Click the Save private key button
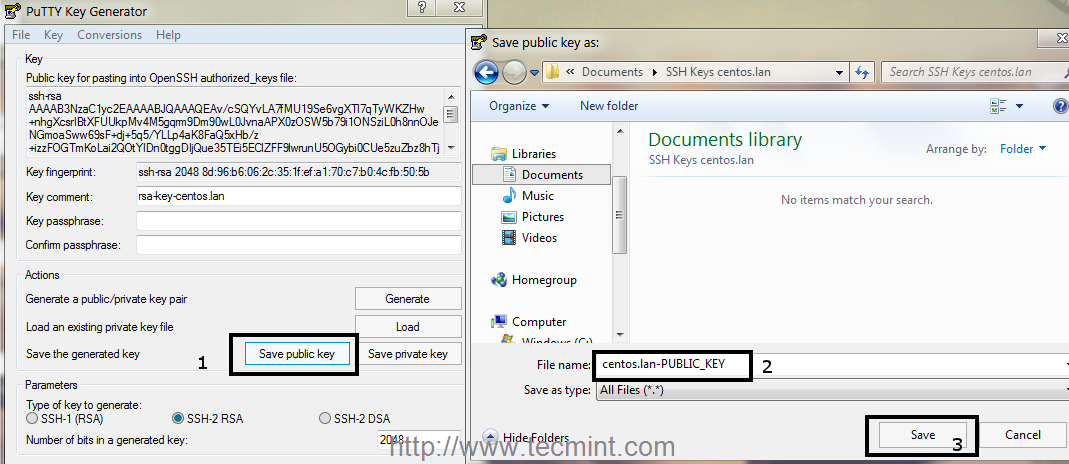The height and width of the screenshot is (464, 1069). [408, 354]
